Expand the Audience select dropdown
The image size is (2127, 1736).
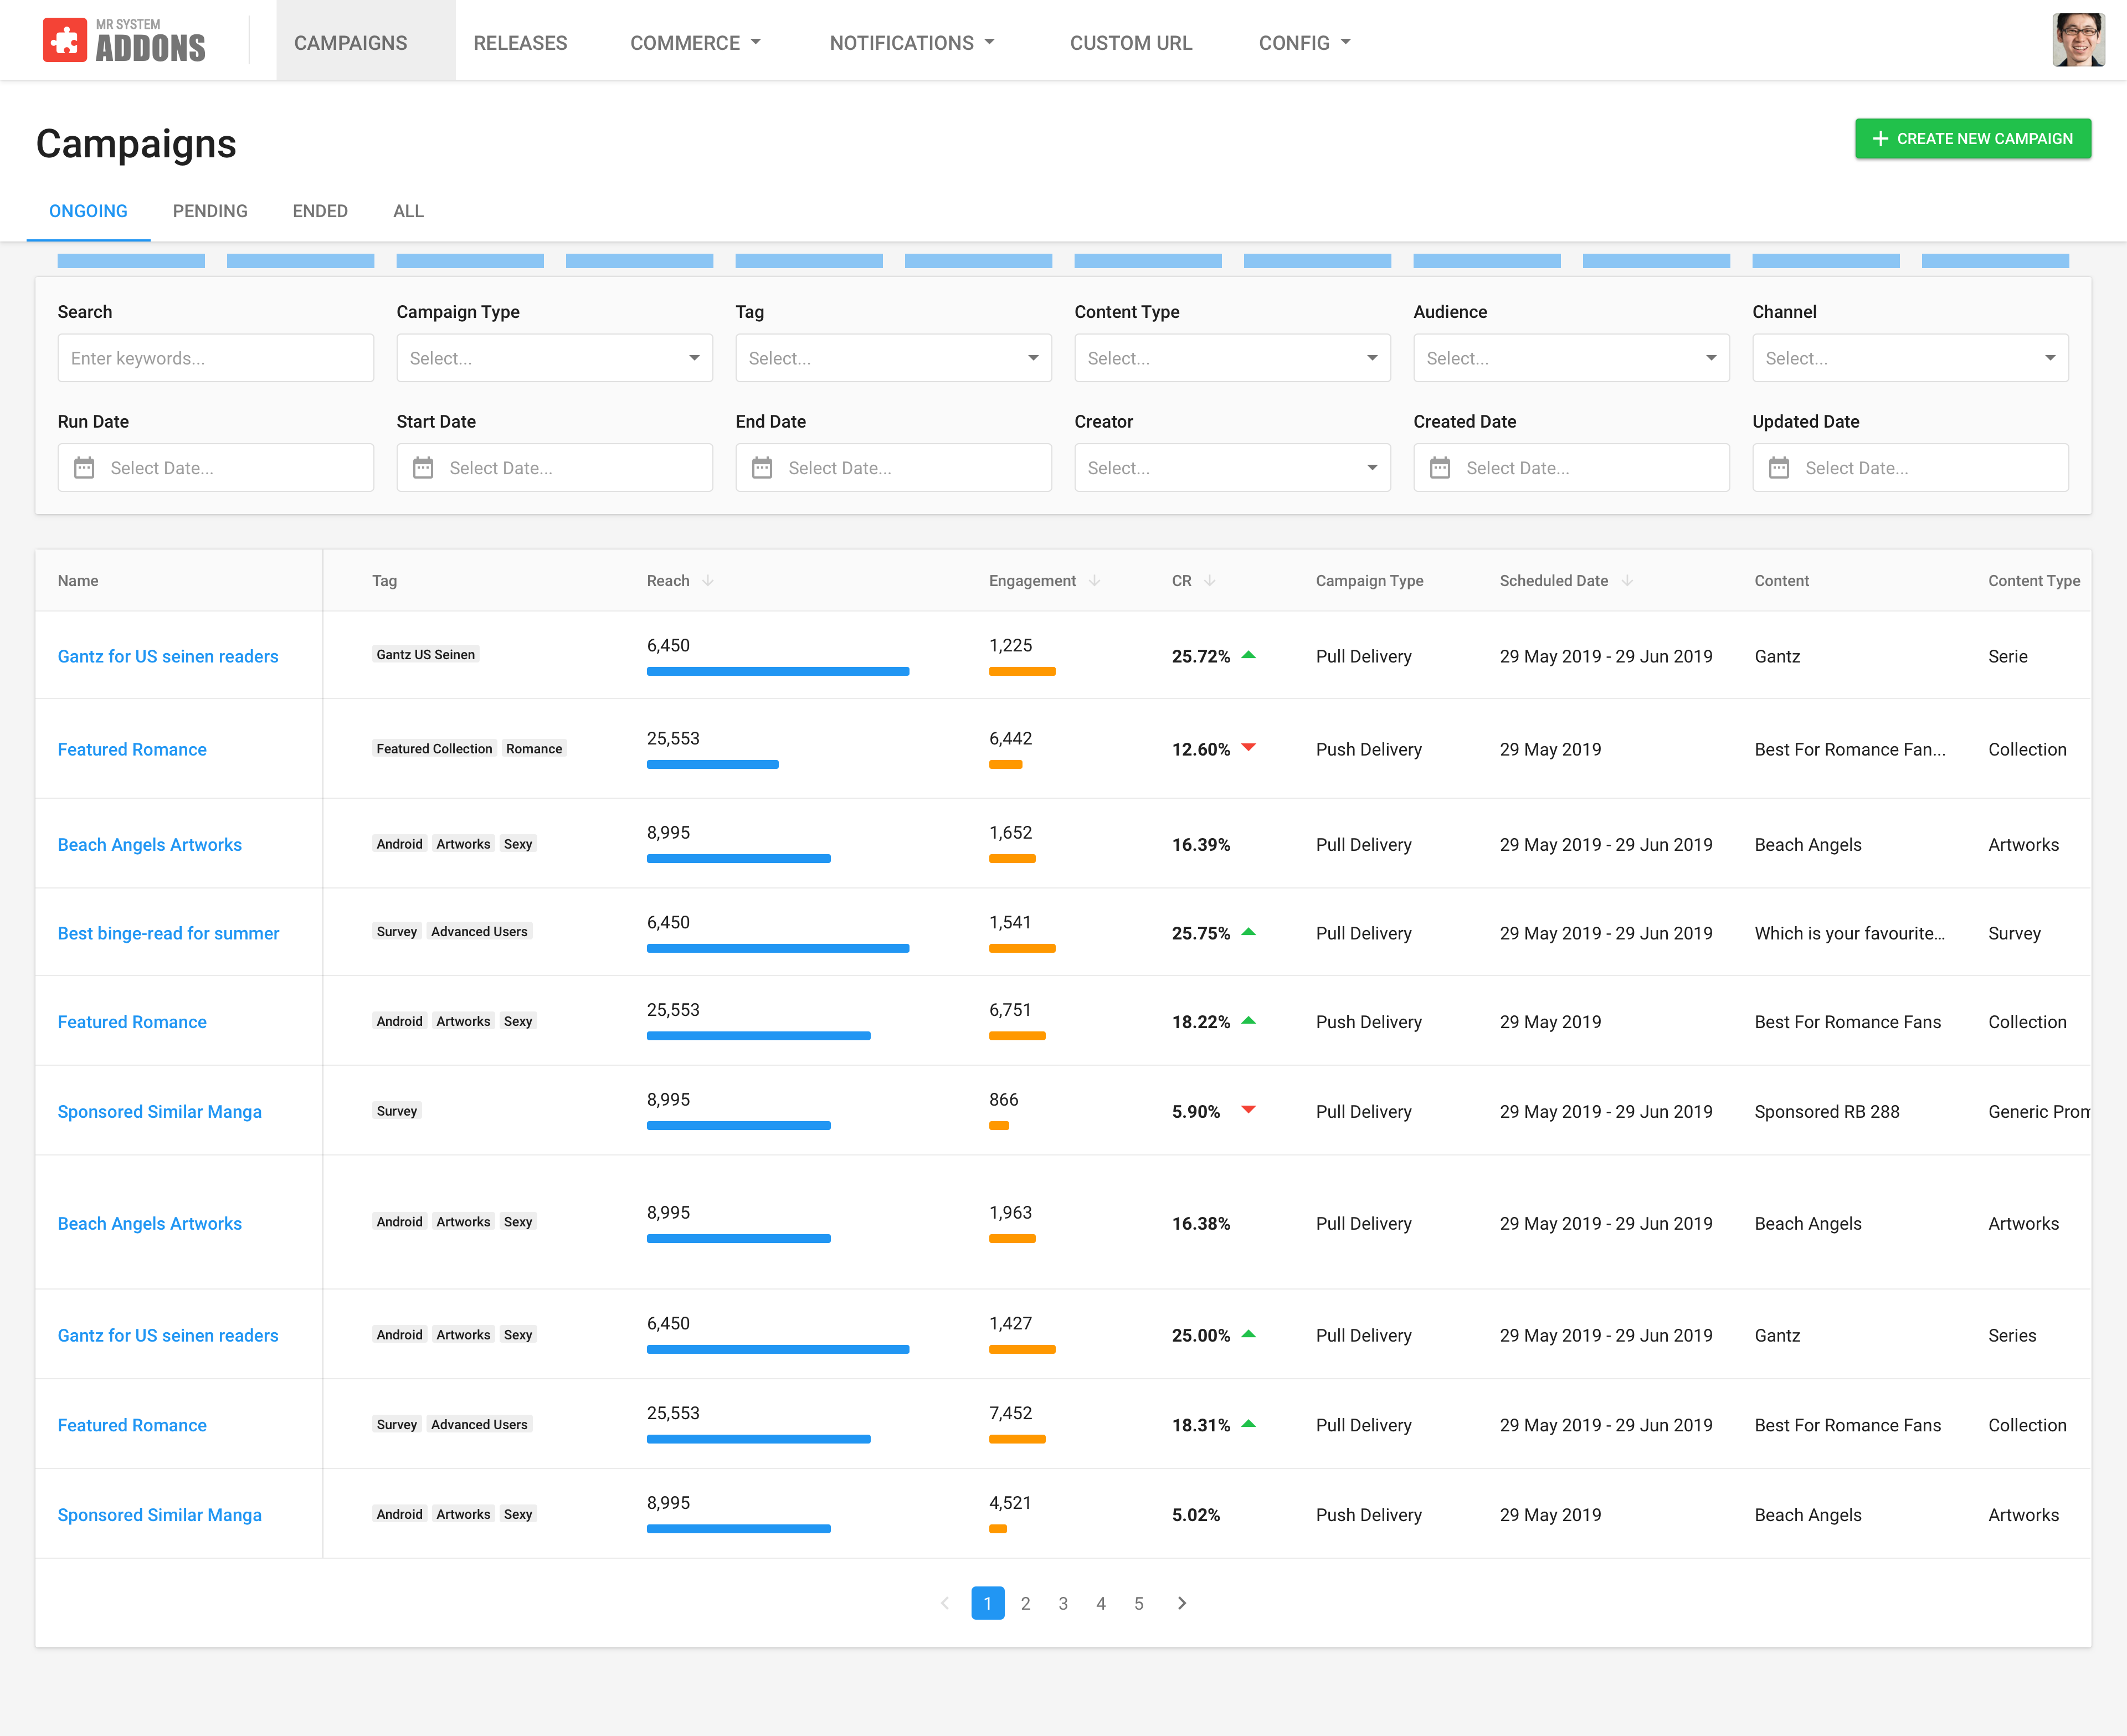click(1570, 358)
